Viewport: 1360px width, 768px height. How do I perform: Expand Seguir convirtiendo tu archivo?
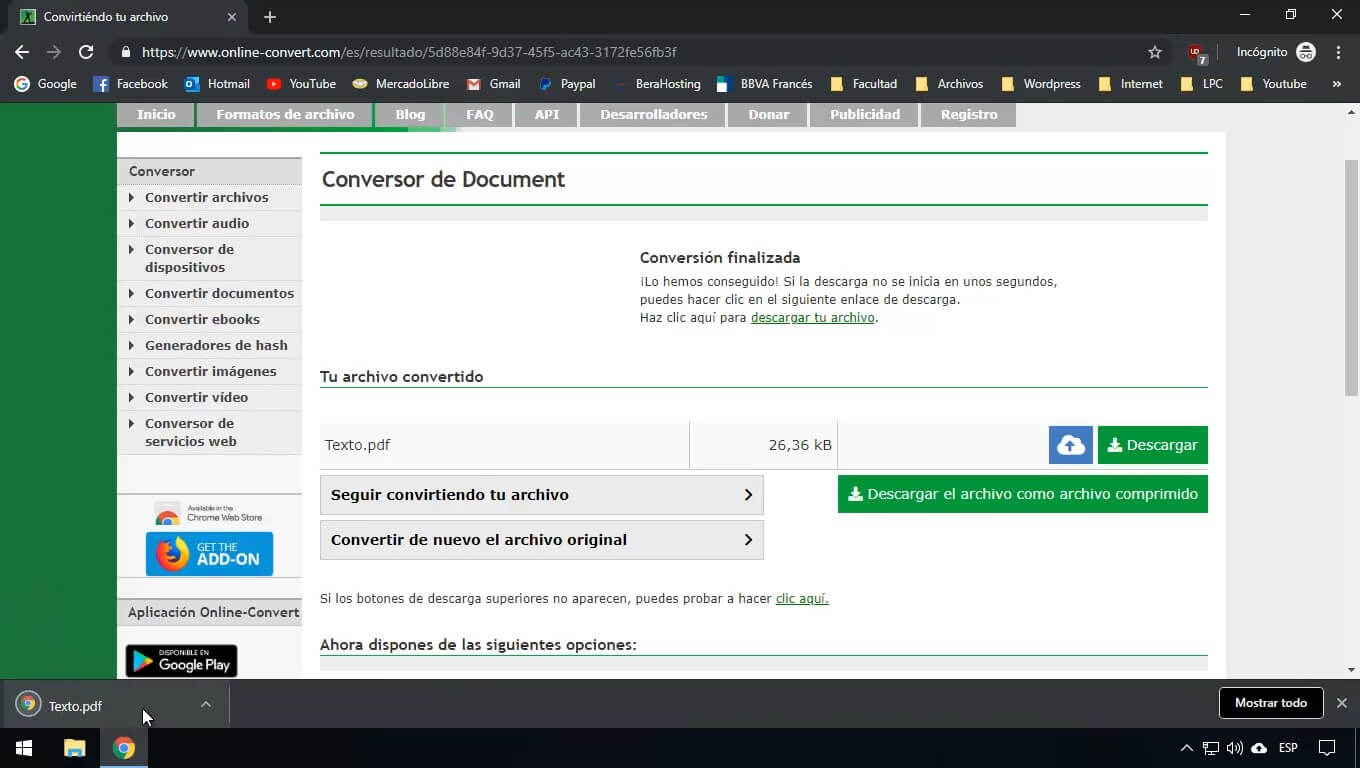click(x=541, y=495)
